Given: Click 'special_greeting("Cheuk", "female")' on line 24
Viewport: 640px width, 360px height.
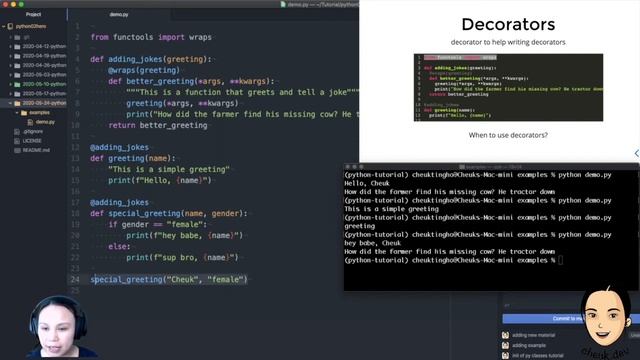Looking at the screenshot, I should point(169,280).
